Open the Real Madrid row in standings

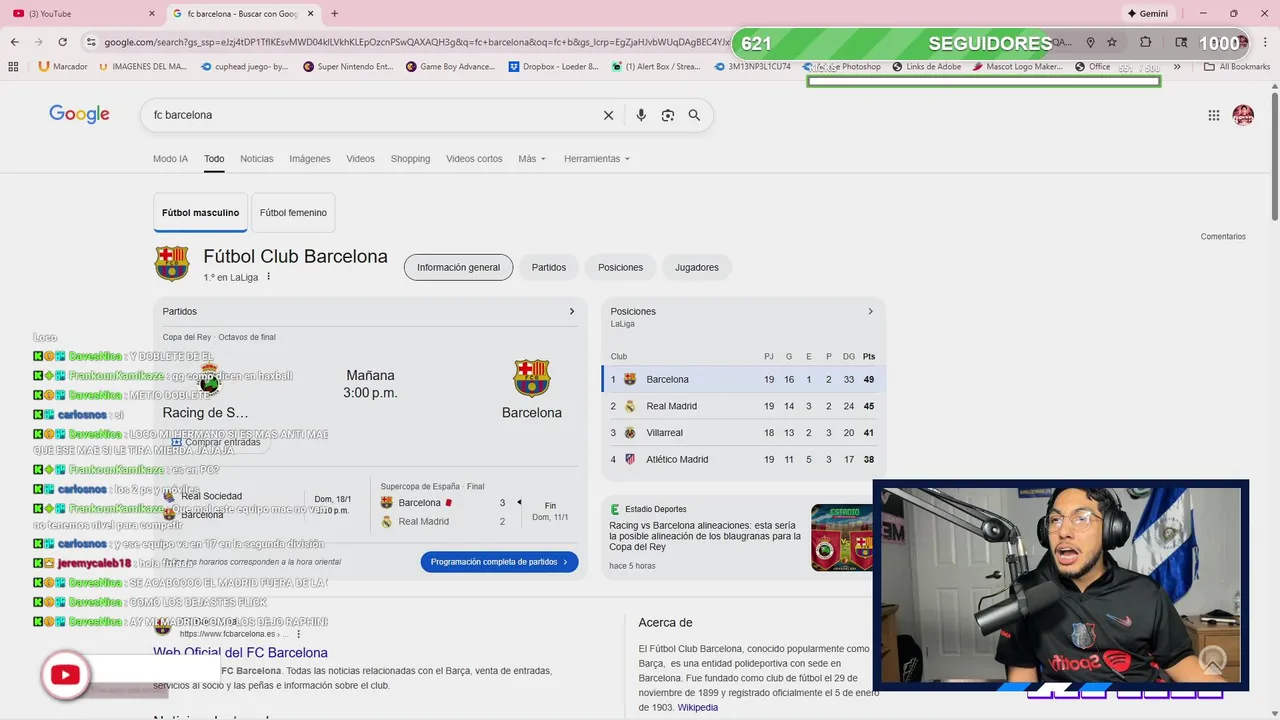(741, 406)
